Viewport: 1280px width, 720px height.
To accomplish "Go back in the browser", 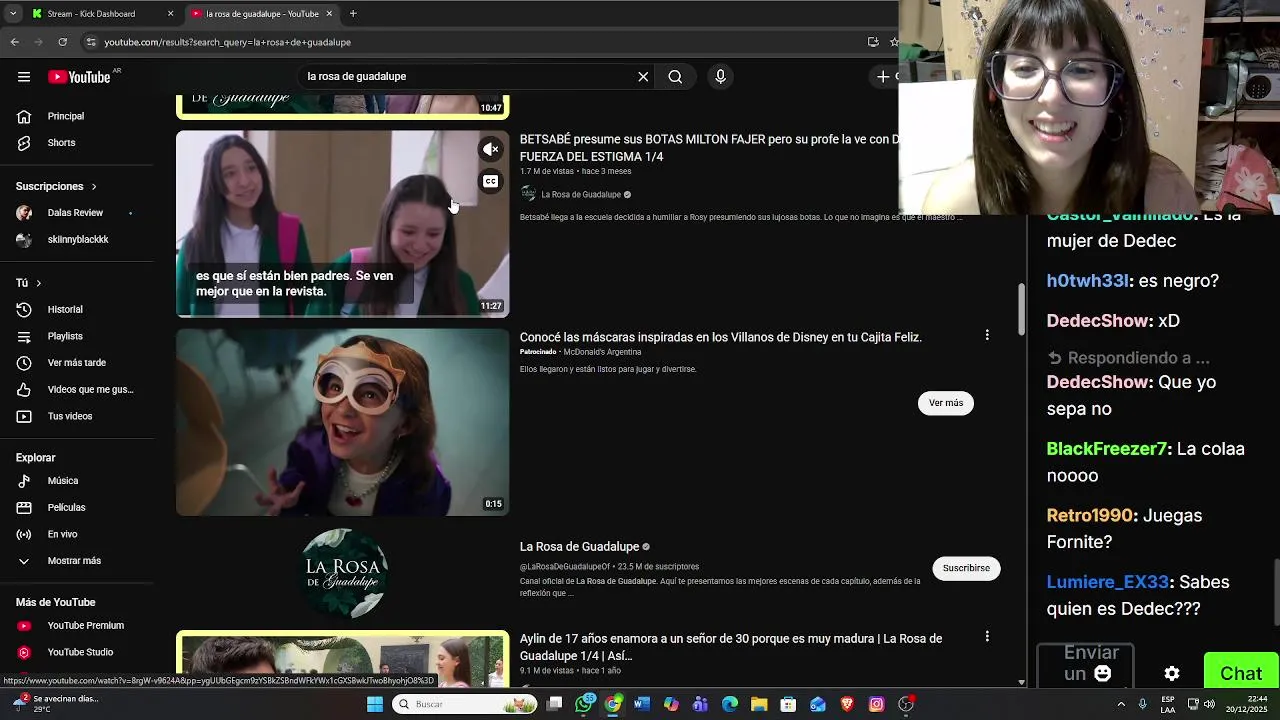I will coord(15,42).
